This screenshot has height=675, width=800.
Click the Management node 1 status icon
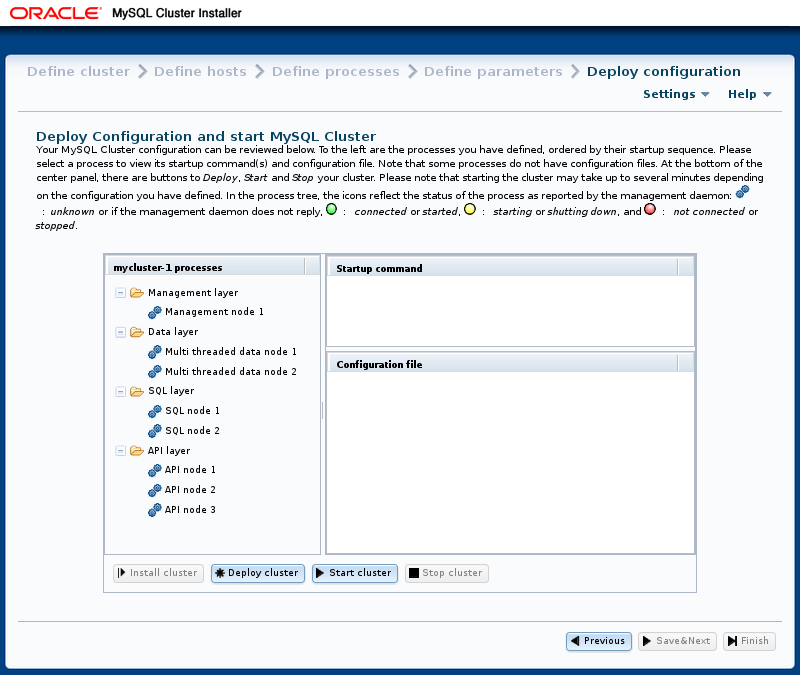click(x=154, y=312)
